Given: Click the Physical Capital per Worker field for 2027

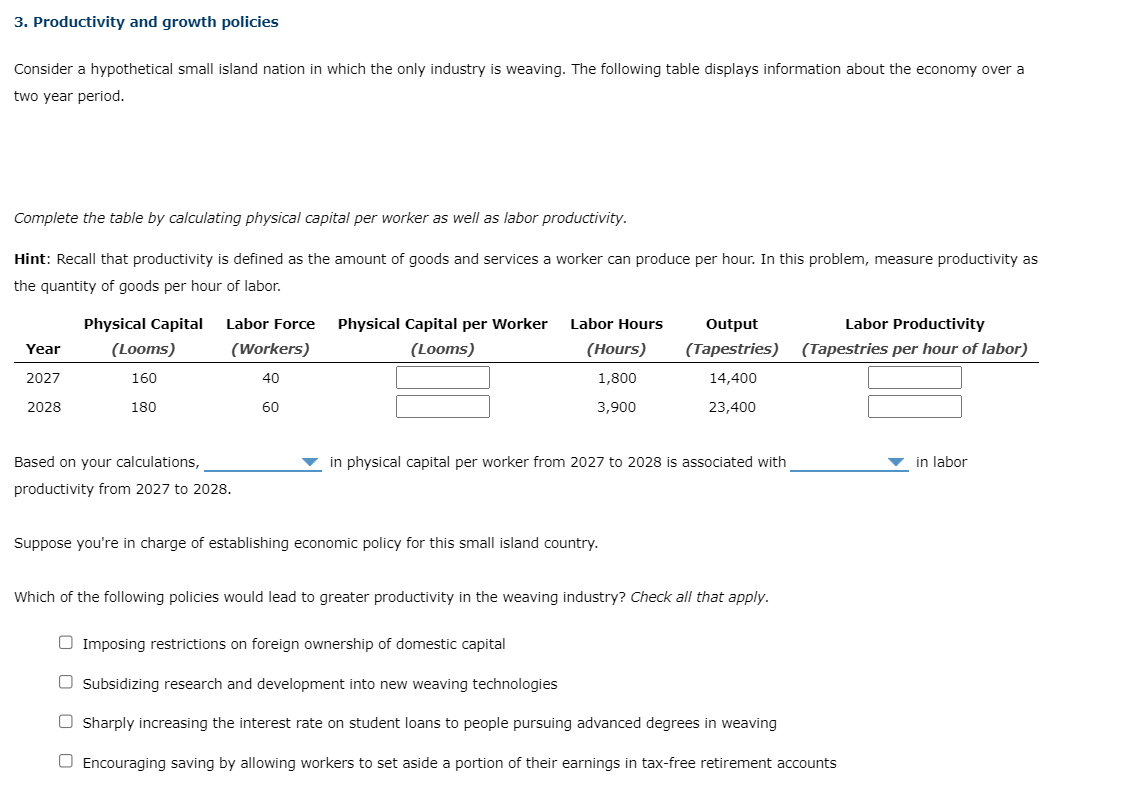Looking at the screenshot, I should 443,377.
